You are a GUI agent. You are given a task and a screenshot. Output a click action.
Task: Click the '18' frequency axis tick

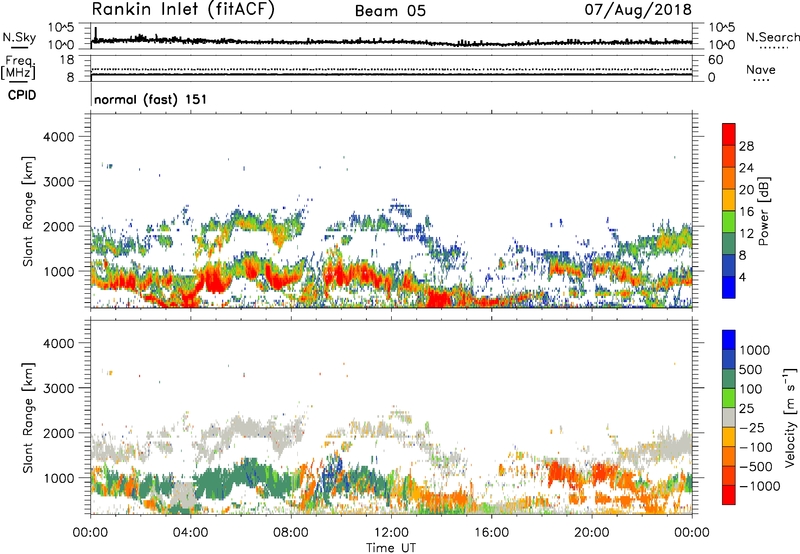point(67,60)
